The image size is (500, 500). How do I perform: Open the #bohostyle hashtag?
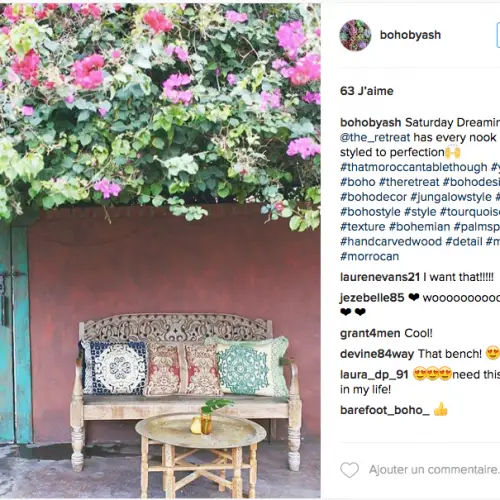tap(370, 212)
